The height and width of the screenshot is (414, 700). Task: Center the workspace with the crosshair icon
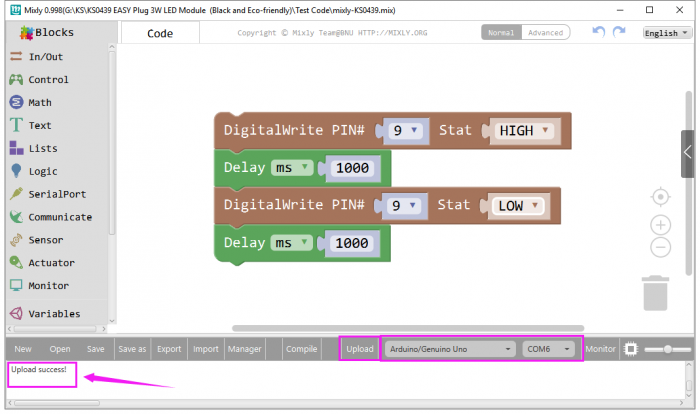659,197
